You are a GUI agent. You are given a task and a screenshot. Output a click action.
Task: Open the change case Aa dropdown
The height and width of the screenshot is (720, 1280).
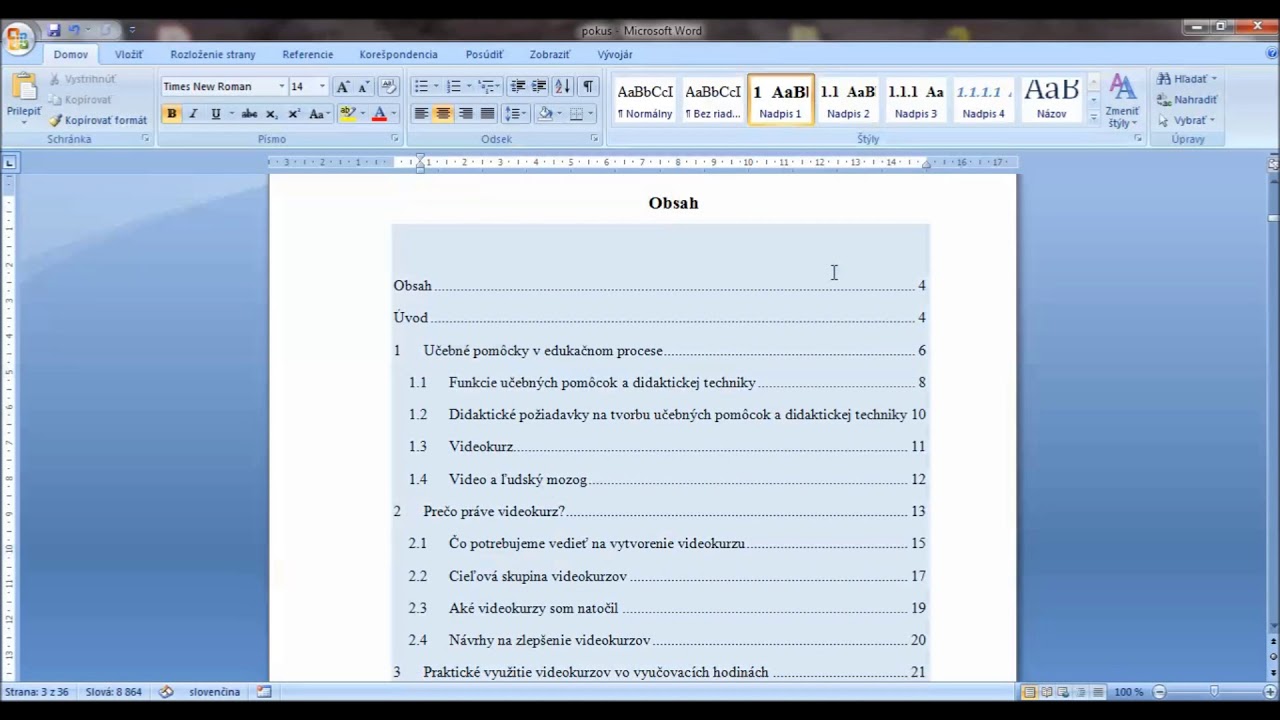[320, 114]
